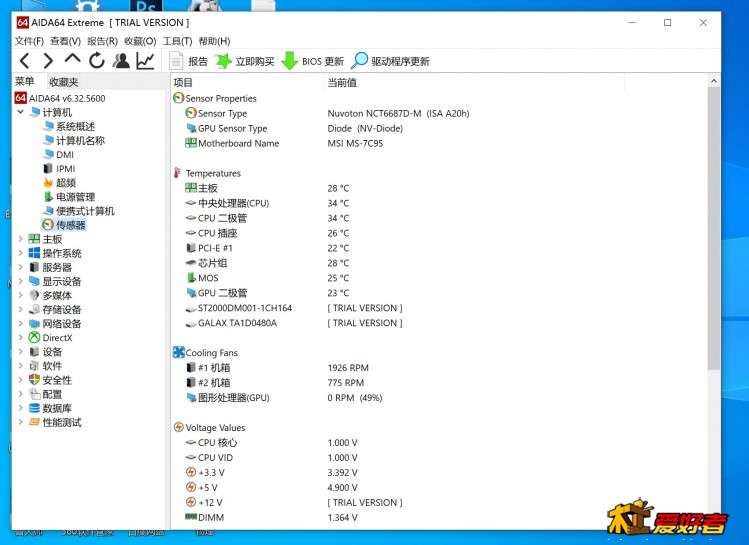Switch to the 收藏夹 tab

point(64,82)
